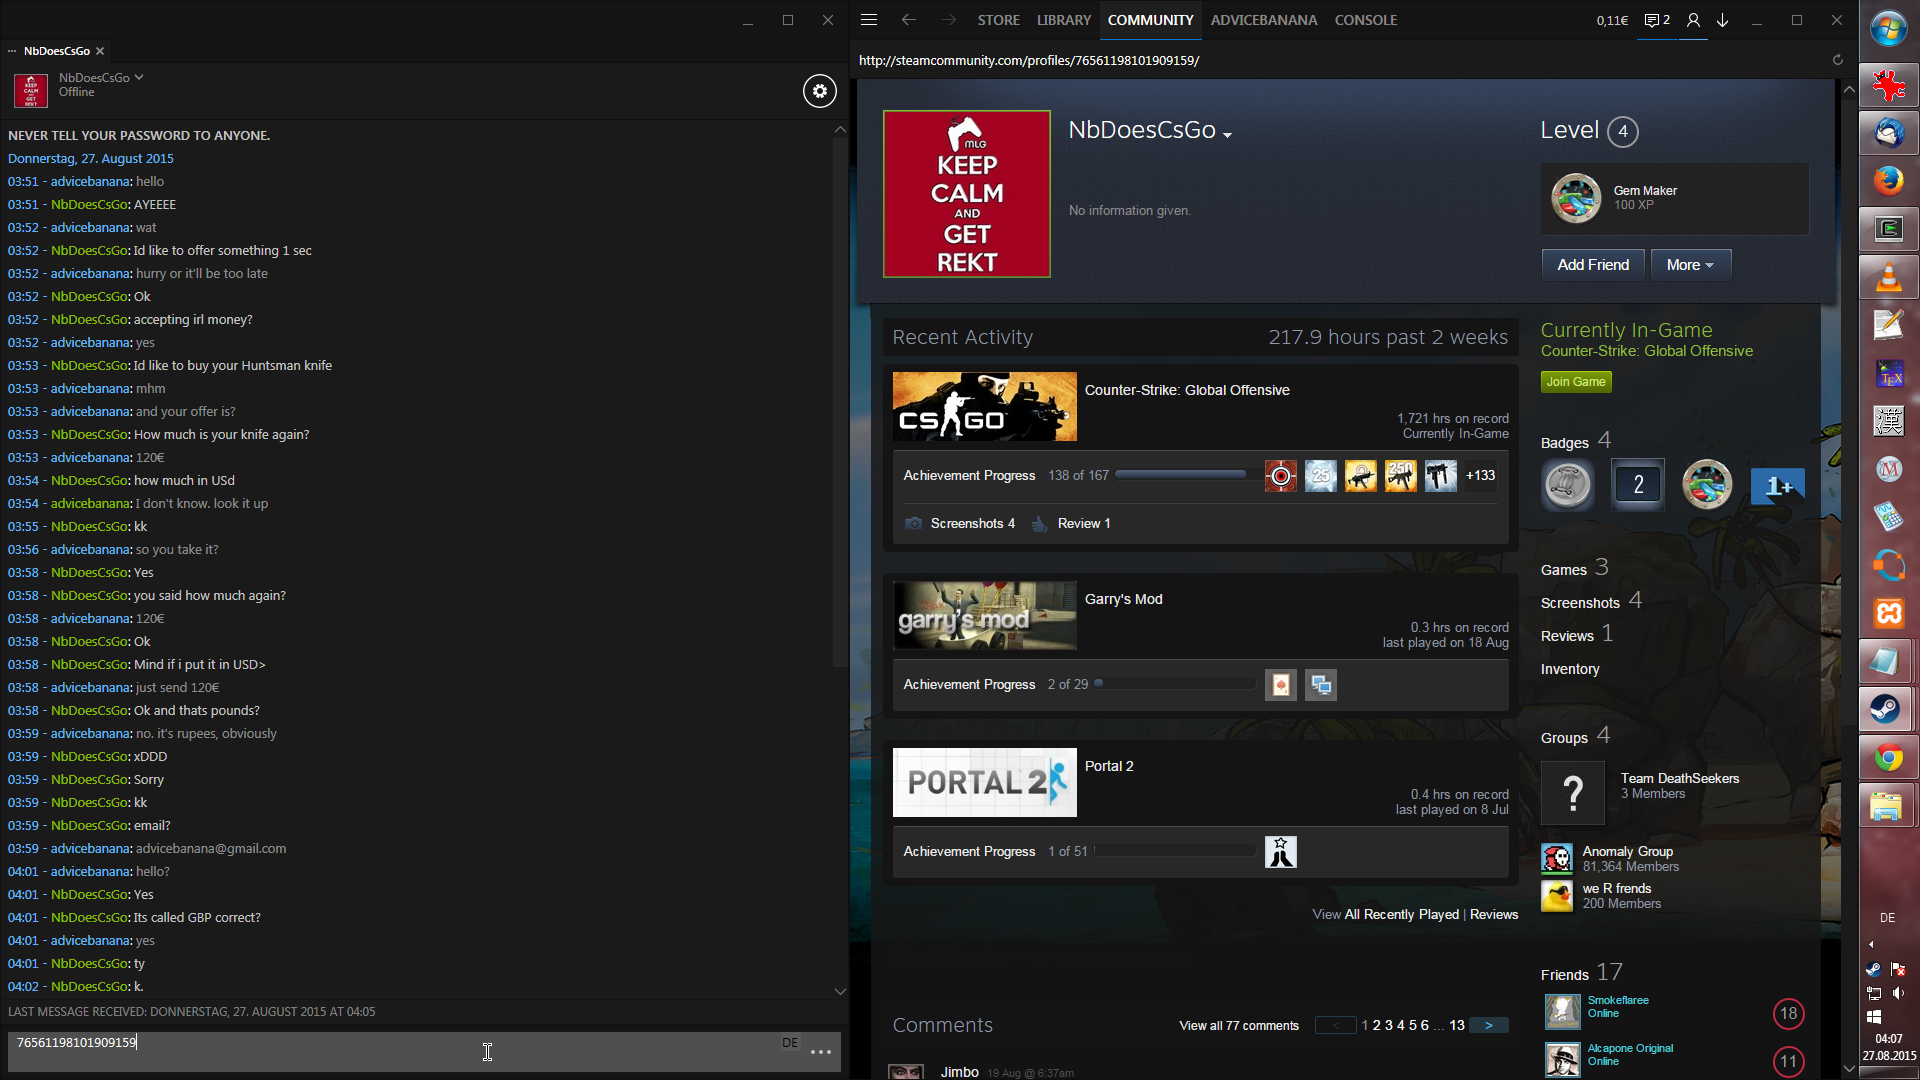Open Google Chrome from the taskbar

click(x=1888, y=758)
